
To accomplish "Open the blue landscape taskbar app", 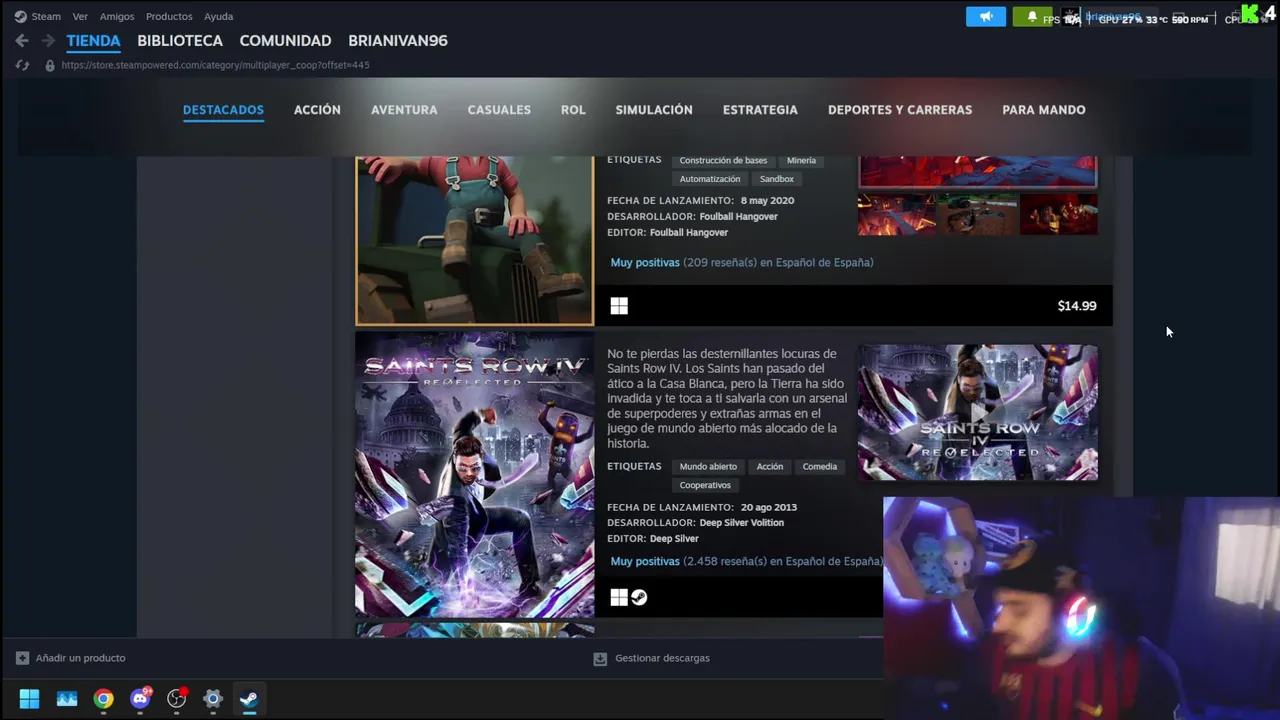I will 67,699.
